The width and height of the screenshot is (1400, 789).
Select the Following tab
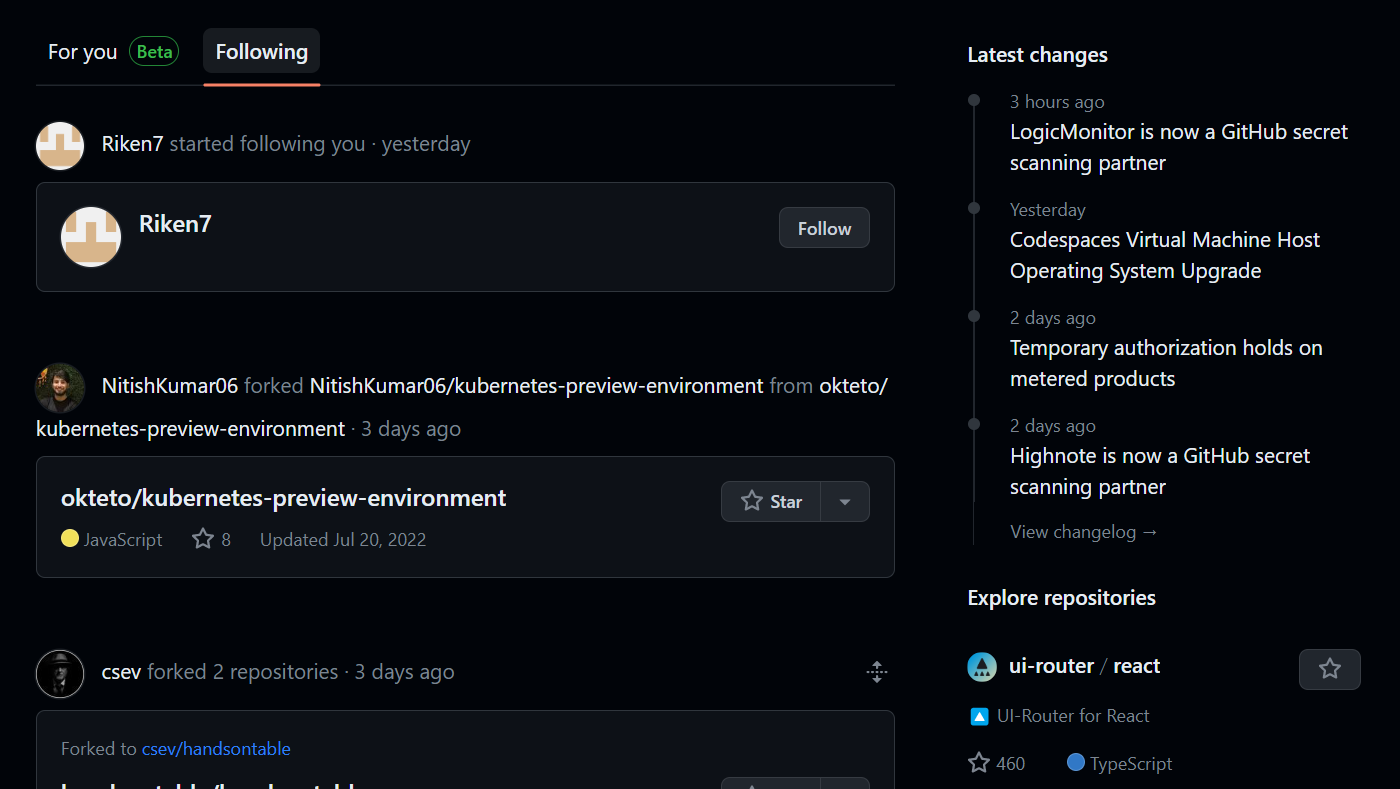tap(260, 51)
